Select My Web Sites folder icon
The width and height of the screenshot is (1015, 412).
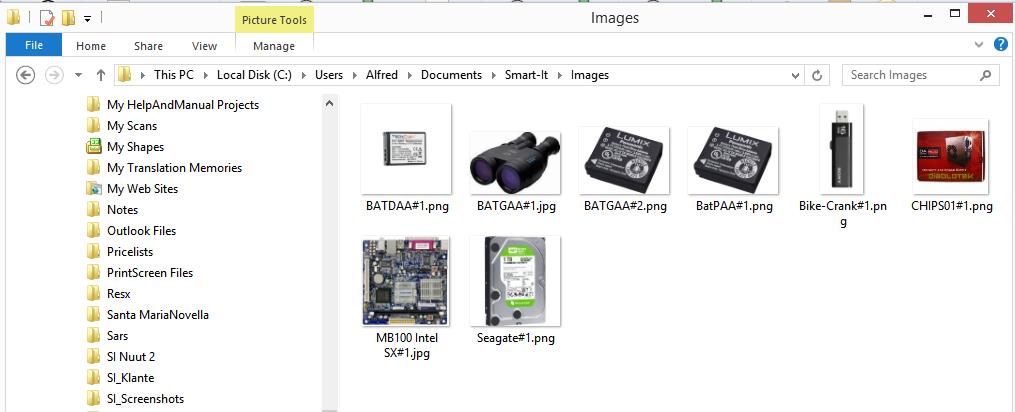pyautogui.click(x=93, y=189)
